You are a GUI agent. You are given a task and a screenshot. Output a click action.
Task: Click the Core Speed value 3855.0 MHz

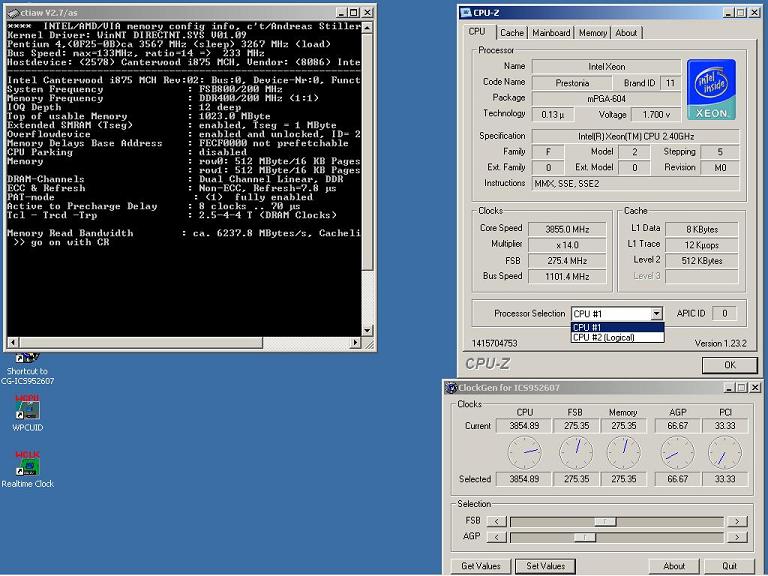point(567,229)
